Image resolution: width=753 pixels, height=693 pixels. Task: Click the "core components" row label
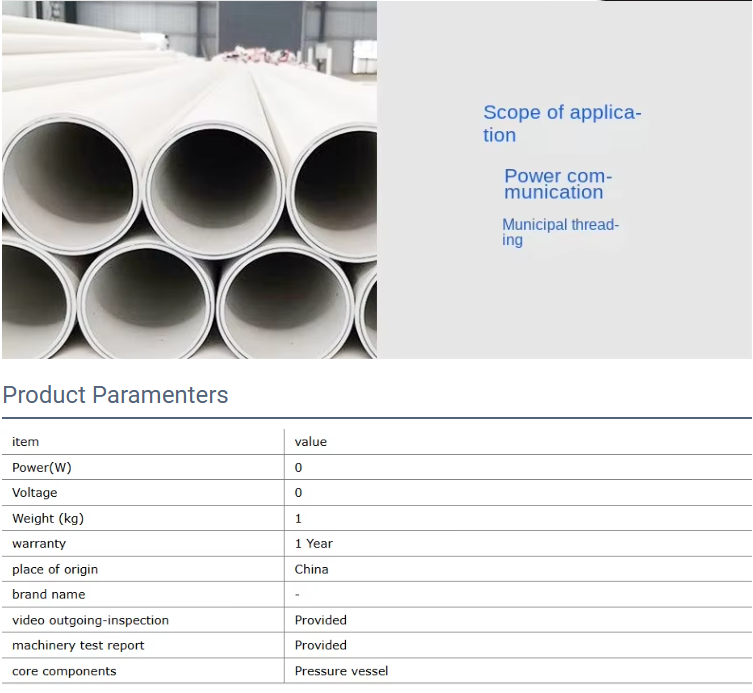click(x=64, y=671)
